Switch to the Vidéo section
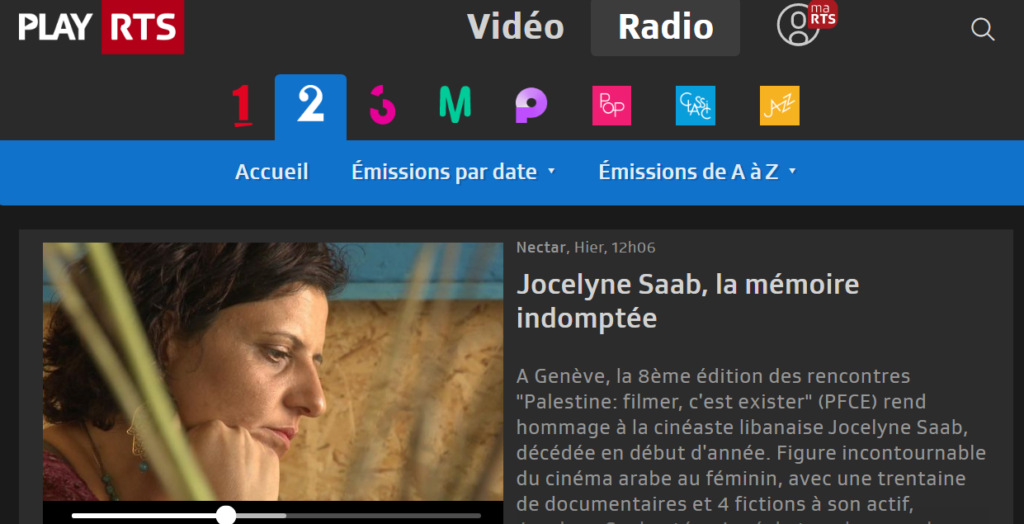The height and width of the screenshot is (524, 1024). pyautogui.click(x=515, y=27)
